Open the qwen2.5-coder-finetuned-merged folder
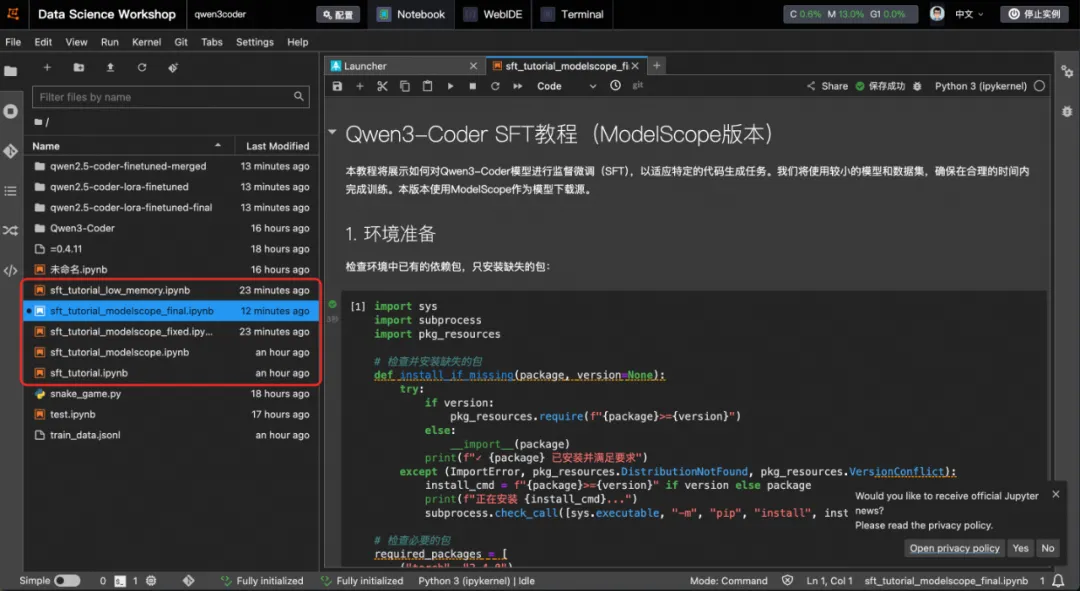Screen dimensions: 1080x591 point(171,166)
